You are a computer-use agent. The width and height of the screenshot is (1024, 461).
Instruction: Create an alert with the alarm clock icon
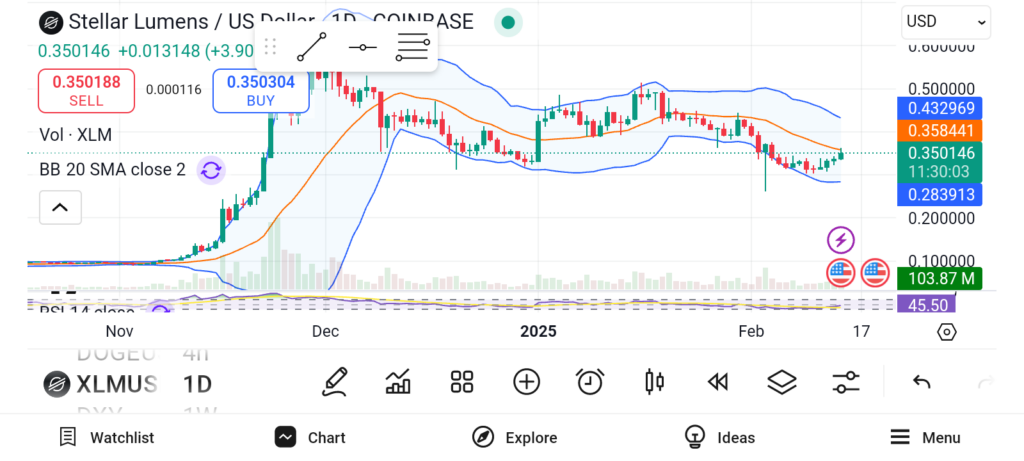(590, 381)
